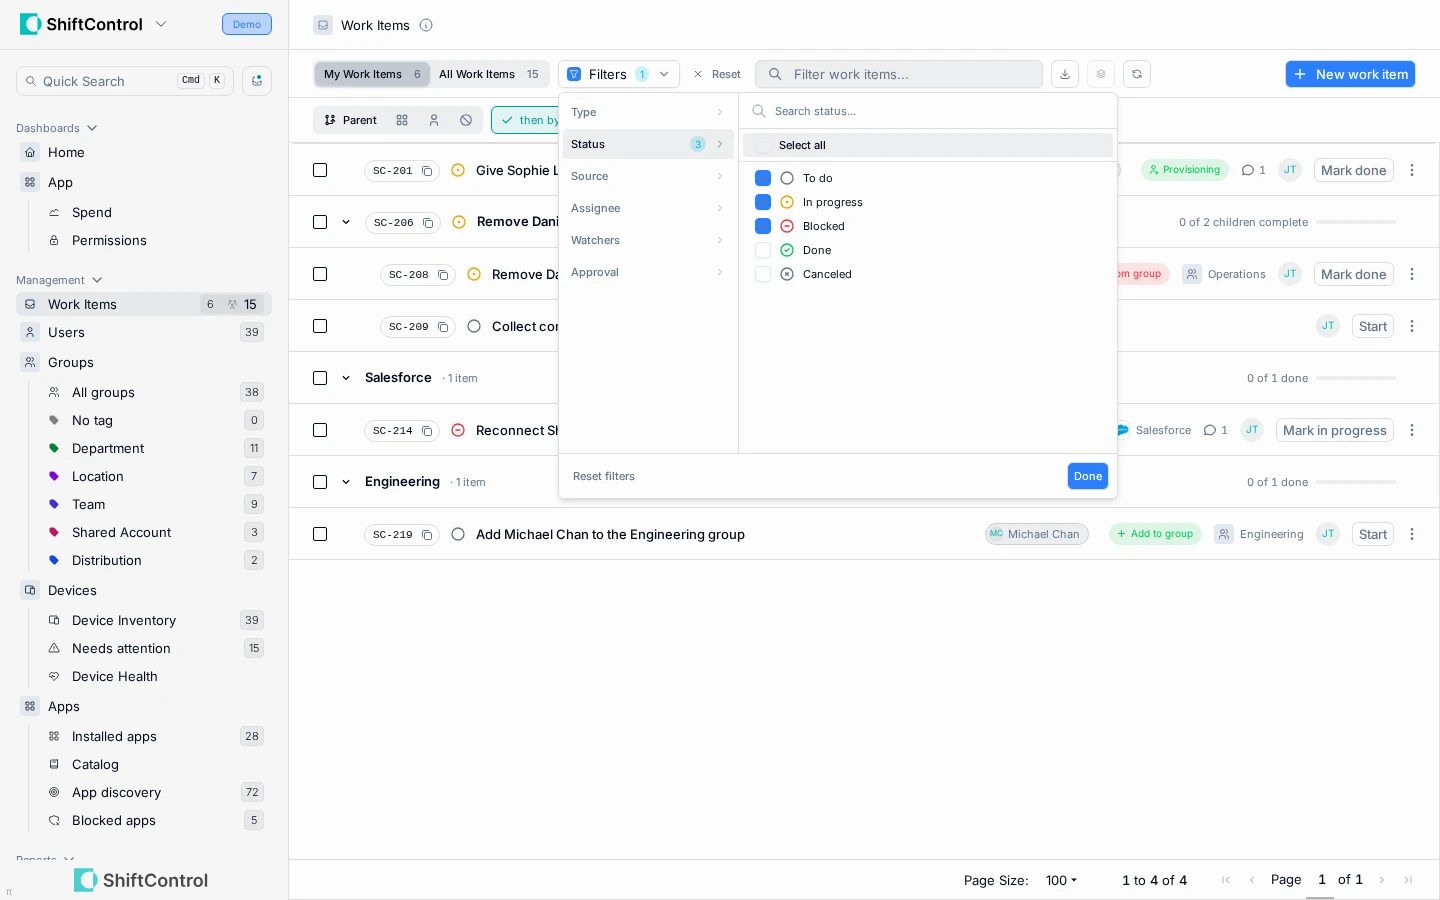Image resolution: width=1440 pixels, height=900 pixels.
Task: Group by assignee person icon
Action: pyautogui.click(x=434, y=120)
